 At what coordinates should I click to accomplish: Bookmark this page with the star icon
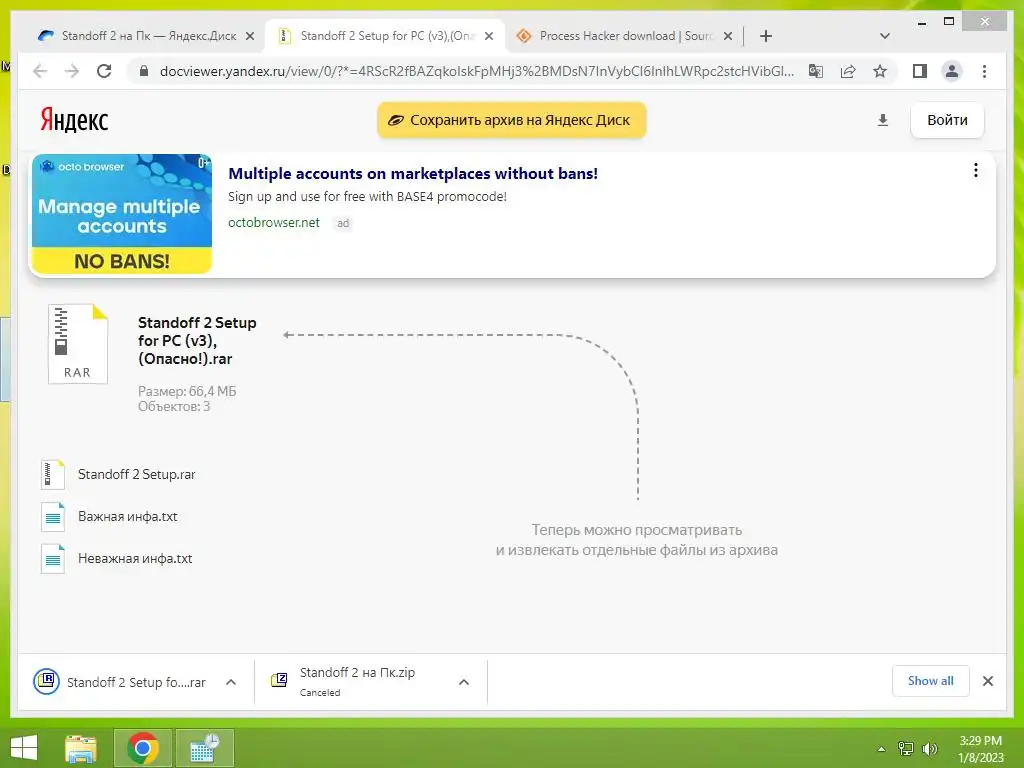point(880,71)
